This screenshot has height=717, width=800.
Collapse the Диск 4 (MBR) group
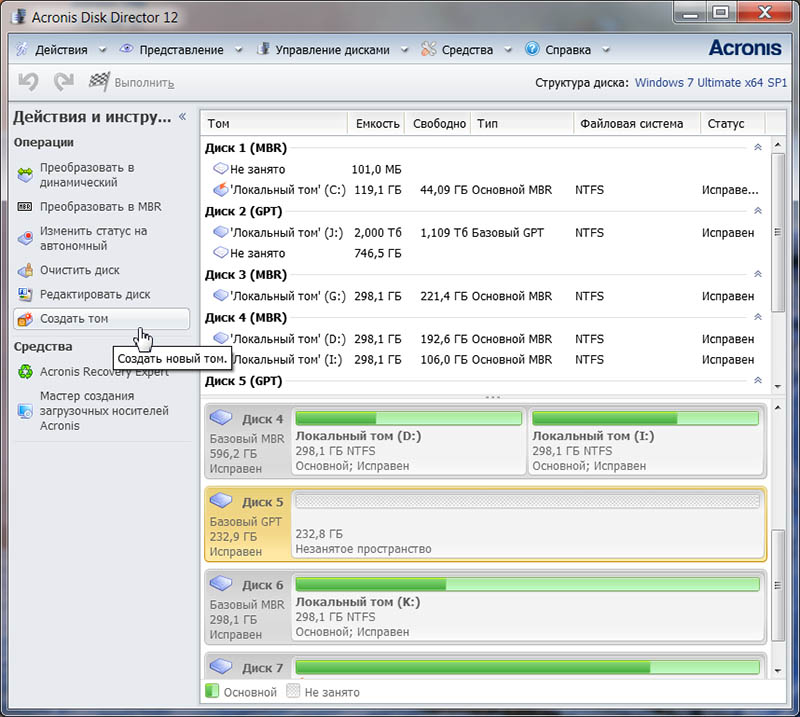coord(758,317)
